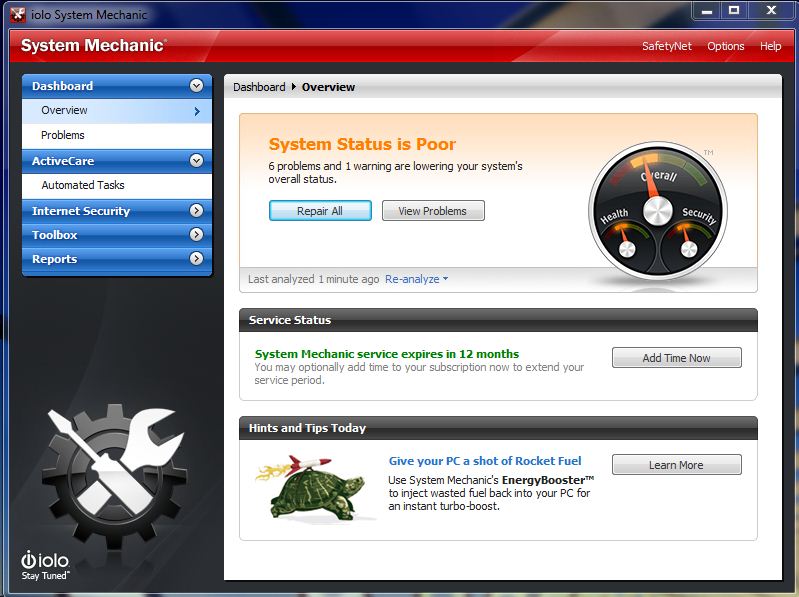Click the Add Time Now button
Image resolution: width=799 pixels, height=597 pixels.
tap(677, 358)
